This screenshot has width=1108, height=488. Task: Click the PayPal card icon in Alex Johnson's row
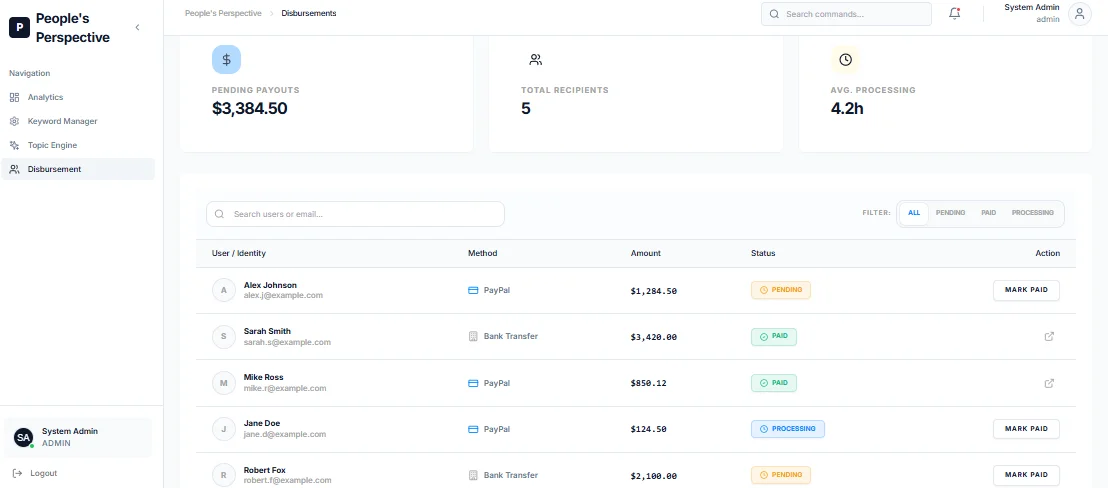pos(473,290)
